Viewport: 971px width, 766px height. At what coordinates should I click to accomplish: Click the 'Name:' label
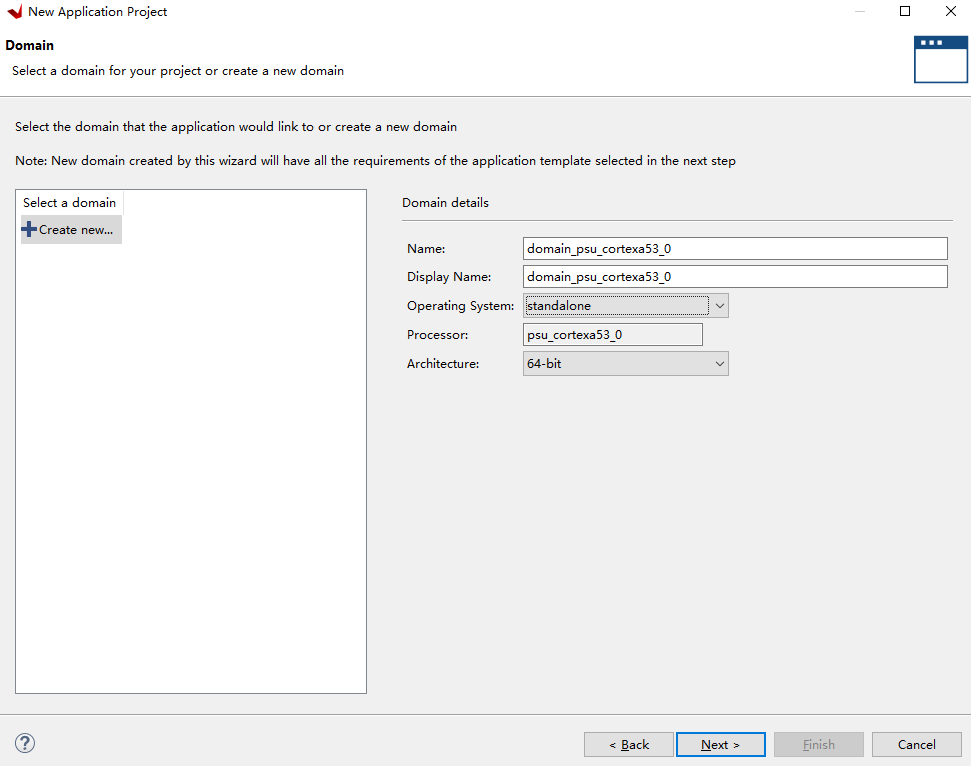426,248
